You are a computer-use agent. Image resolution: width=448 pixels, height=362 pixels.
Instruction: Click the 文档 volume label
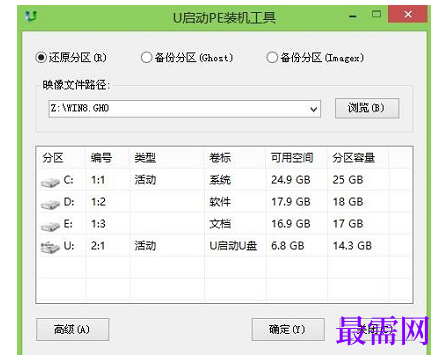220,224
